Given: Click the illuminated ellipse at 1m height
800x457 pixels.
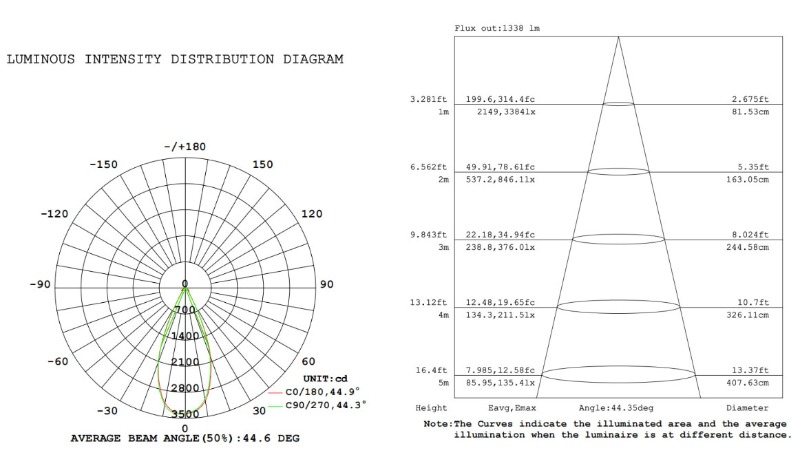Looking at the screenshot, I should pyautogui.click(x=618, y=104).
